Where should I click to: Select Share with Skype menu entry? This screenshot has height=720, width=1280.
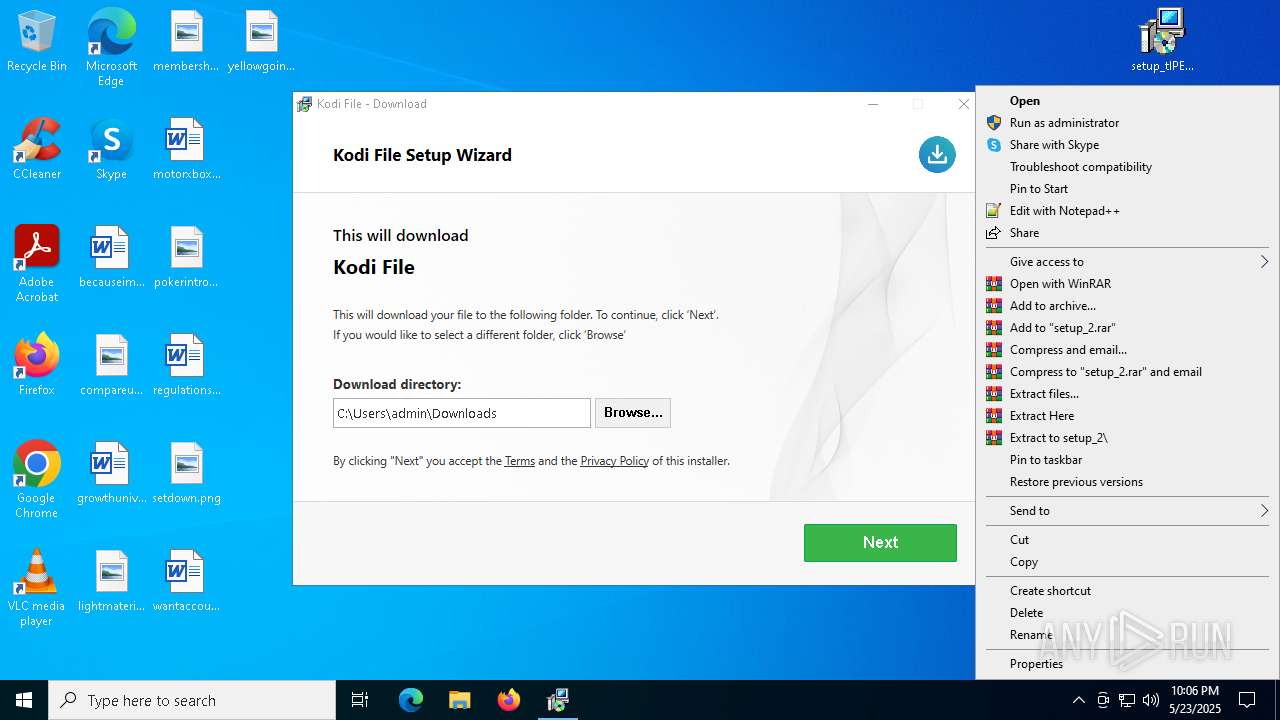pyautogui.click(x=1127, y=145)
